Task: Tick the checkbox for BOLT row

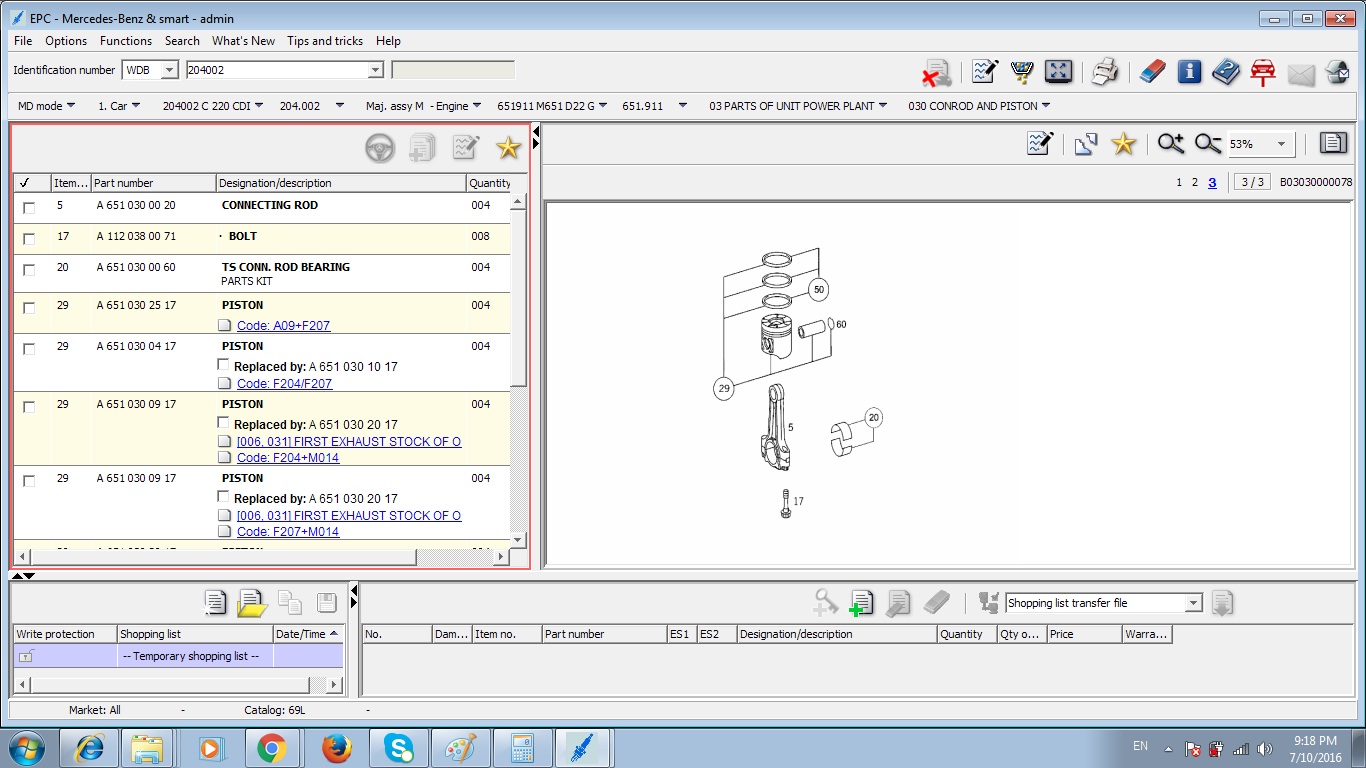Action: (x=29, y=239)
